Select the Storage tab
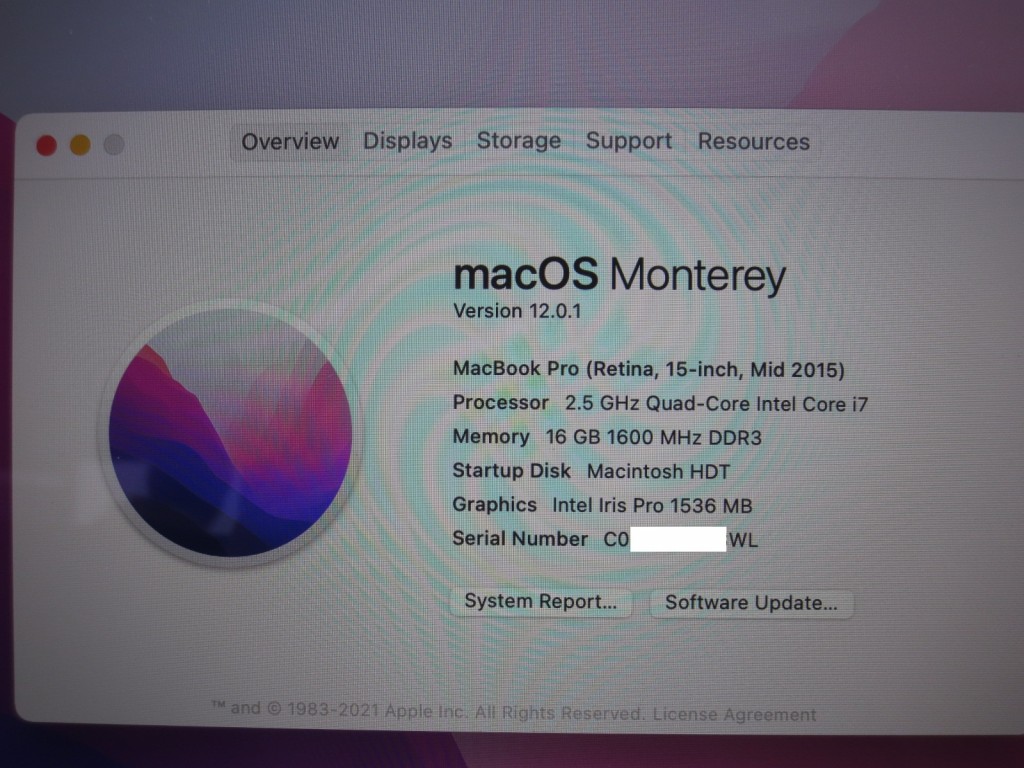The width and height of the screenshot is (1024, 768). [519, 141]
